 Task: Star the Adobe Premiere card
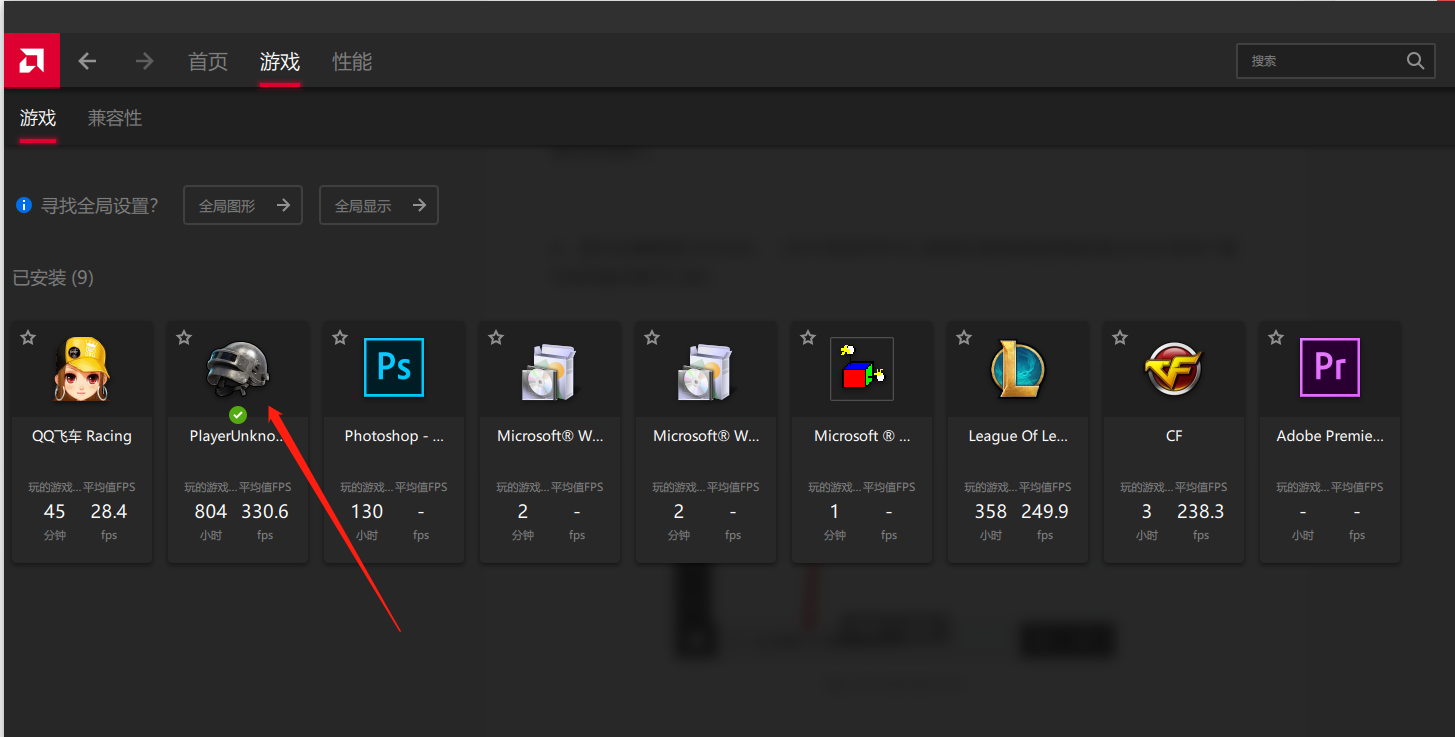pos(1276,338)
